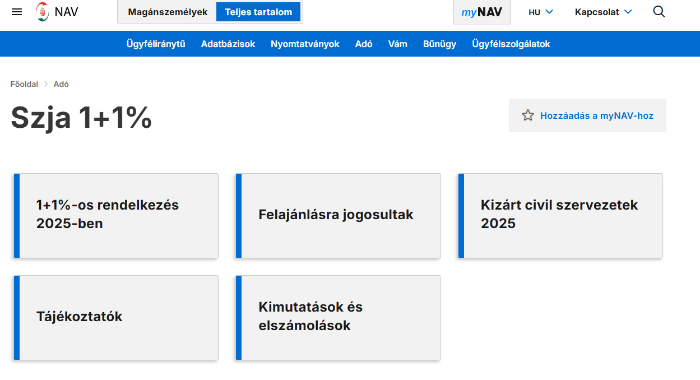This screenshot has width=700, height=380.
Task: Open the Adó menu item
Action: 363,44
